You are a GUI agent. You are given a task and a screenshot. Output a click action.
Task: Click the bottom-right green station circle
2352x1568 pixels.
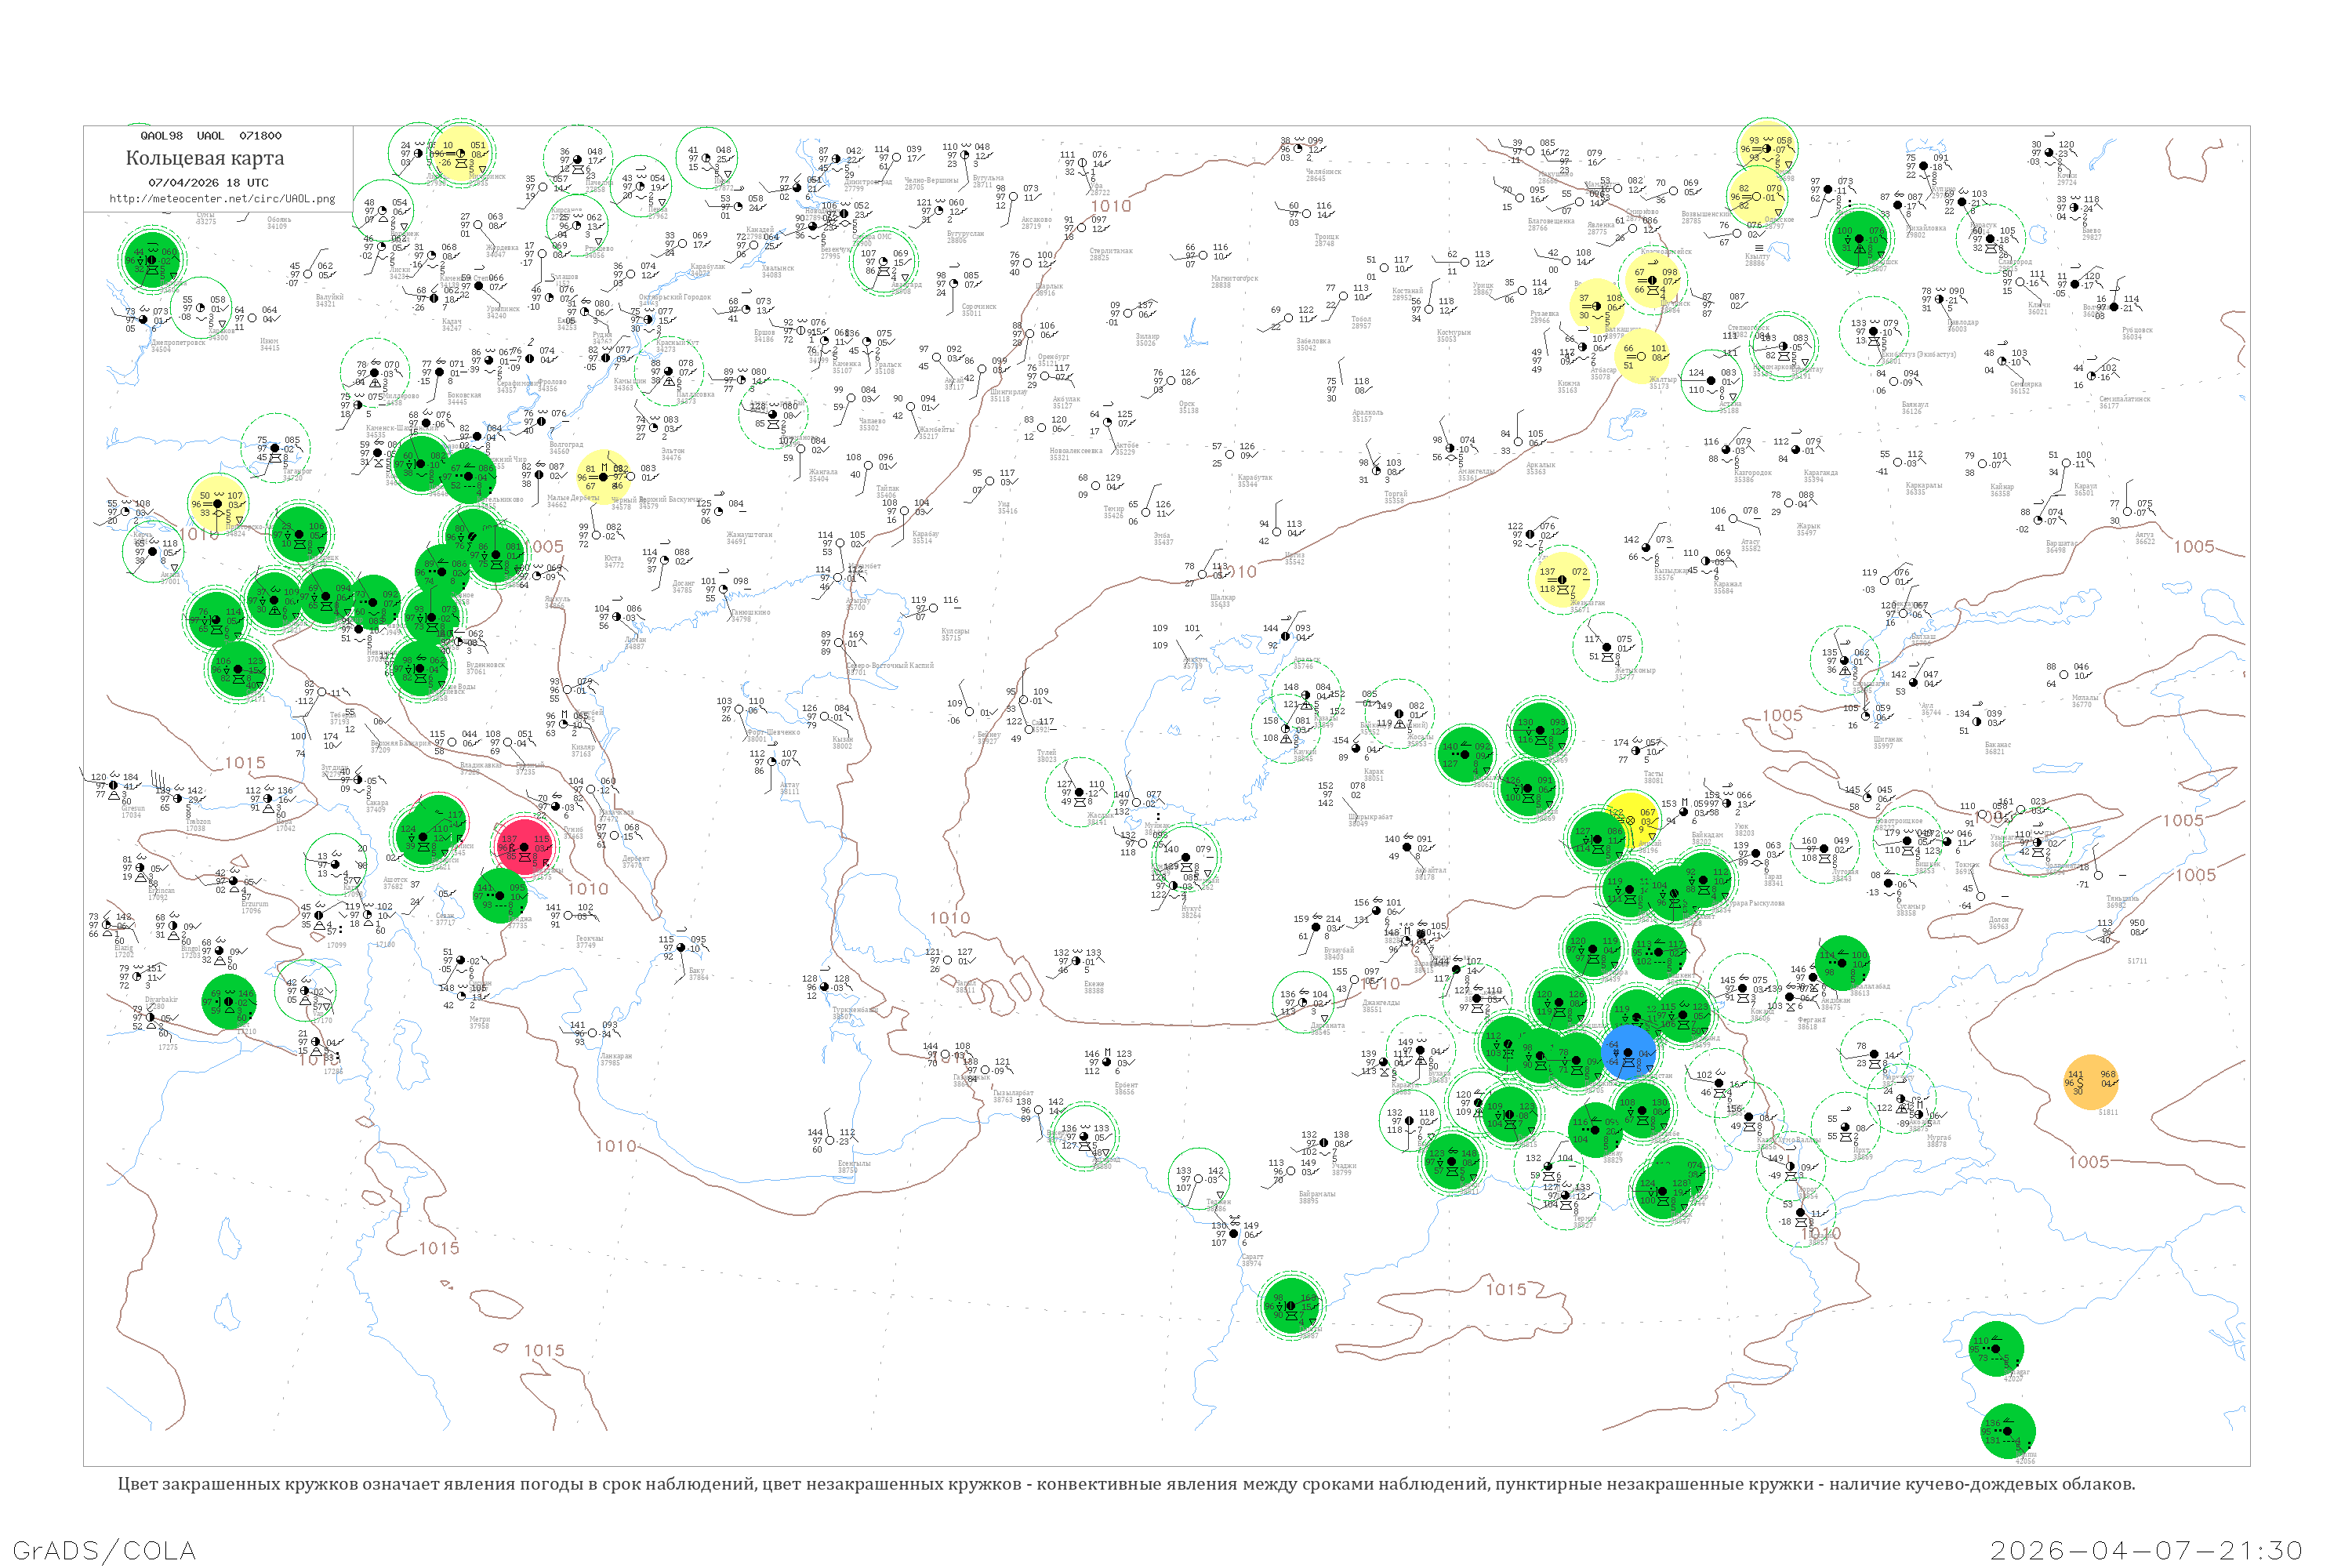pos(2007,1432)
